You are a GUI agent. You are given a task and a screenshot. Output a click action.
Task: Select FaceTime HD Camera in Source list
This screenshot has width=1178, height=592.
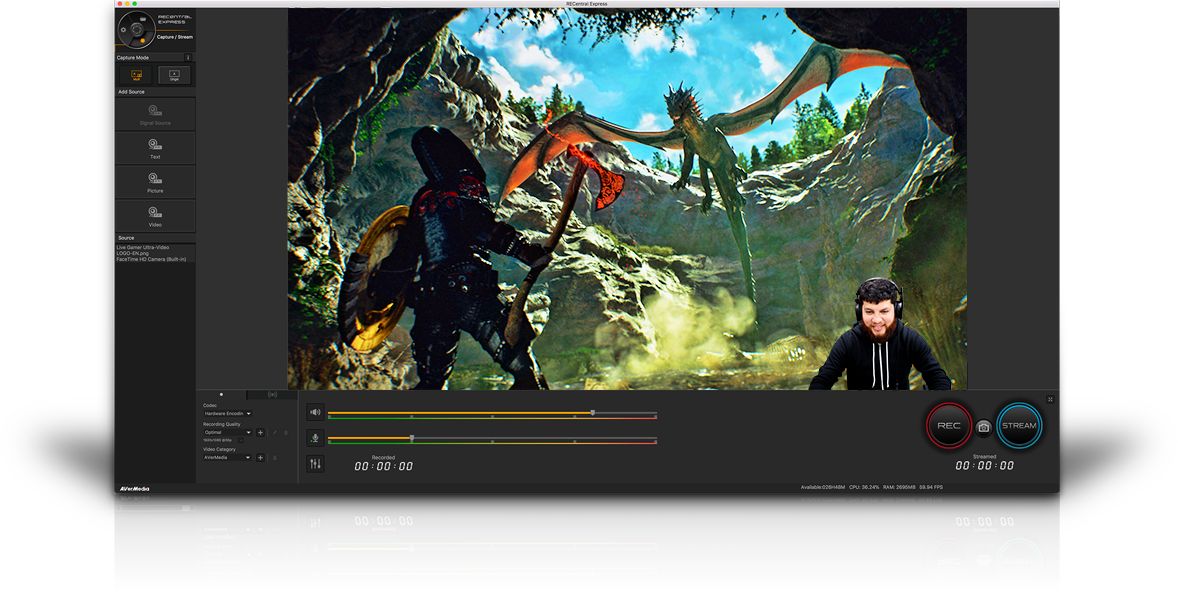click(x=151, y=259)
